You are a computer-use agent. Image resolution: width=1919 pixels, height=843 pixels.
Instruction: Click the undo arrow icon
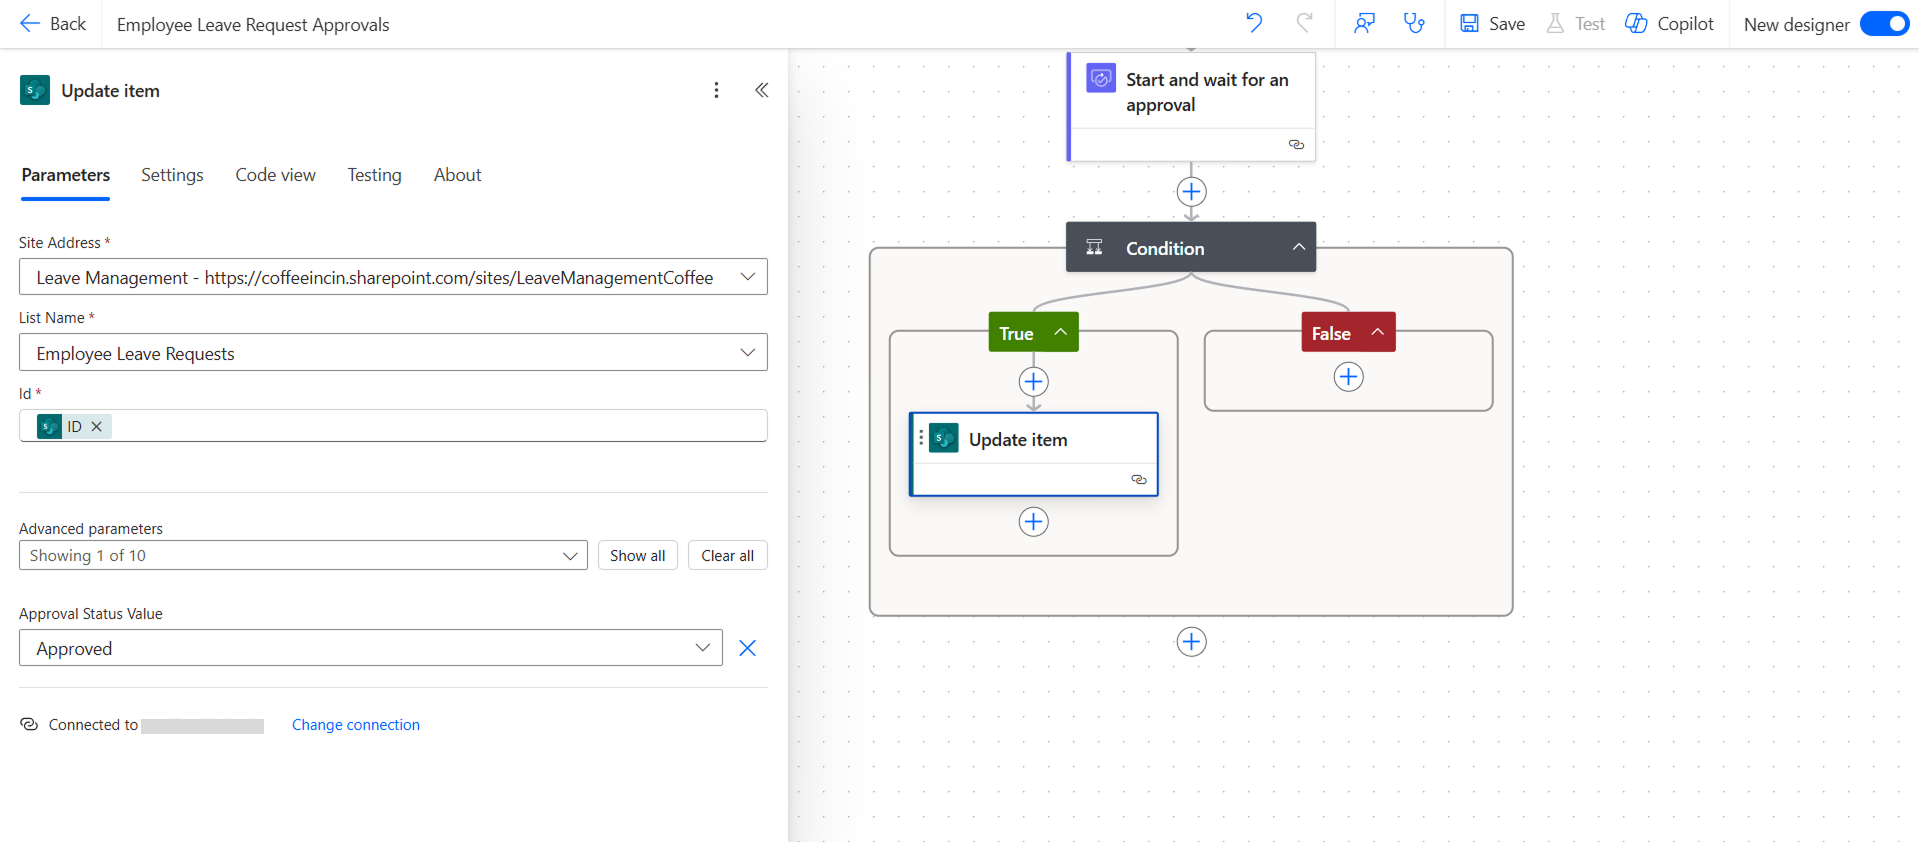[x=1254, y=23]
